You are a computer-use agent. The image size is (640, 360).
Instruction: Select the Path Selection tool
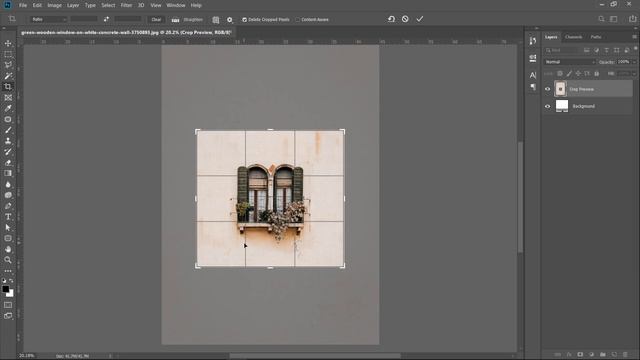pos(8,228)
